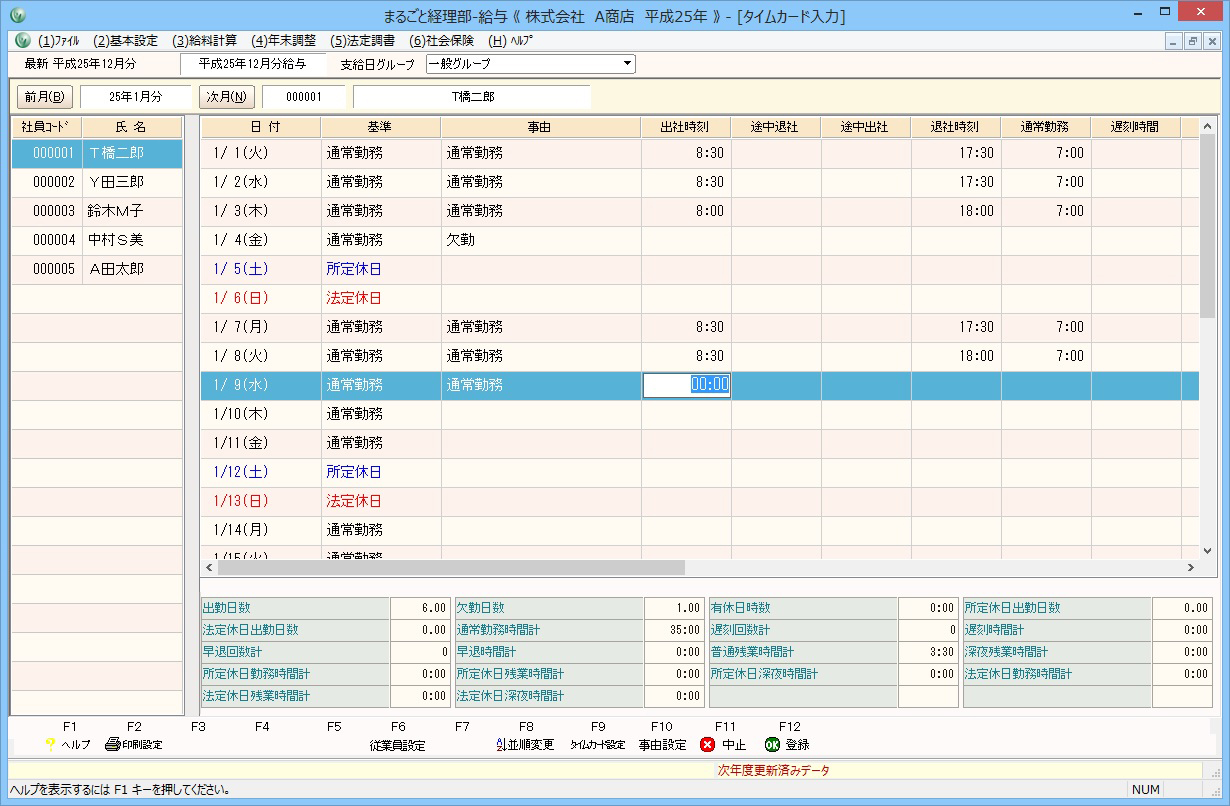Click the 17:30 退社時刻 cell for 1/2

pyautogui.click(x=956, y=182)
